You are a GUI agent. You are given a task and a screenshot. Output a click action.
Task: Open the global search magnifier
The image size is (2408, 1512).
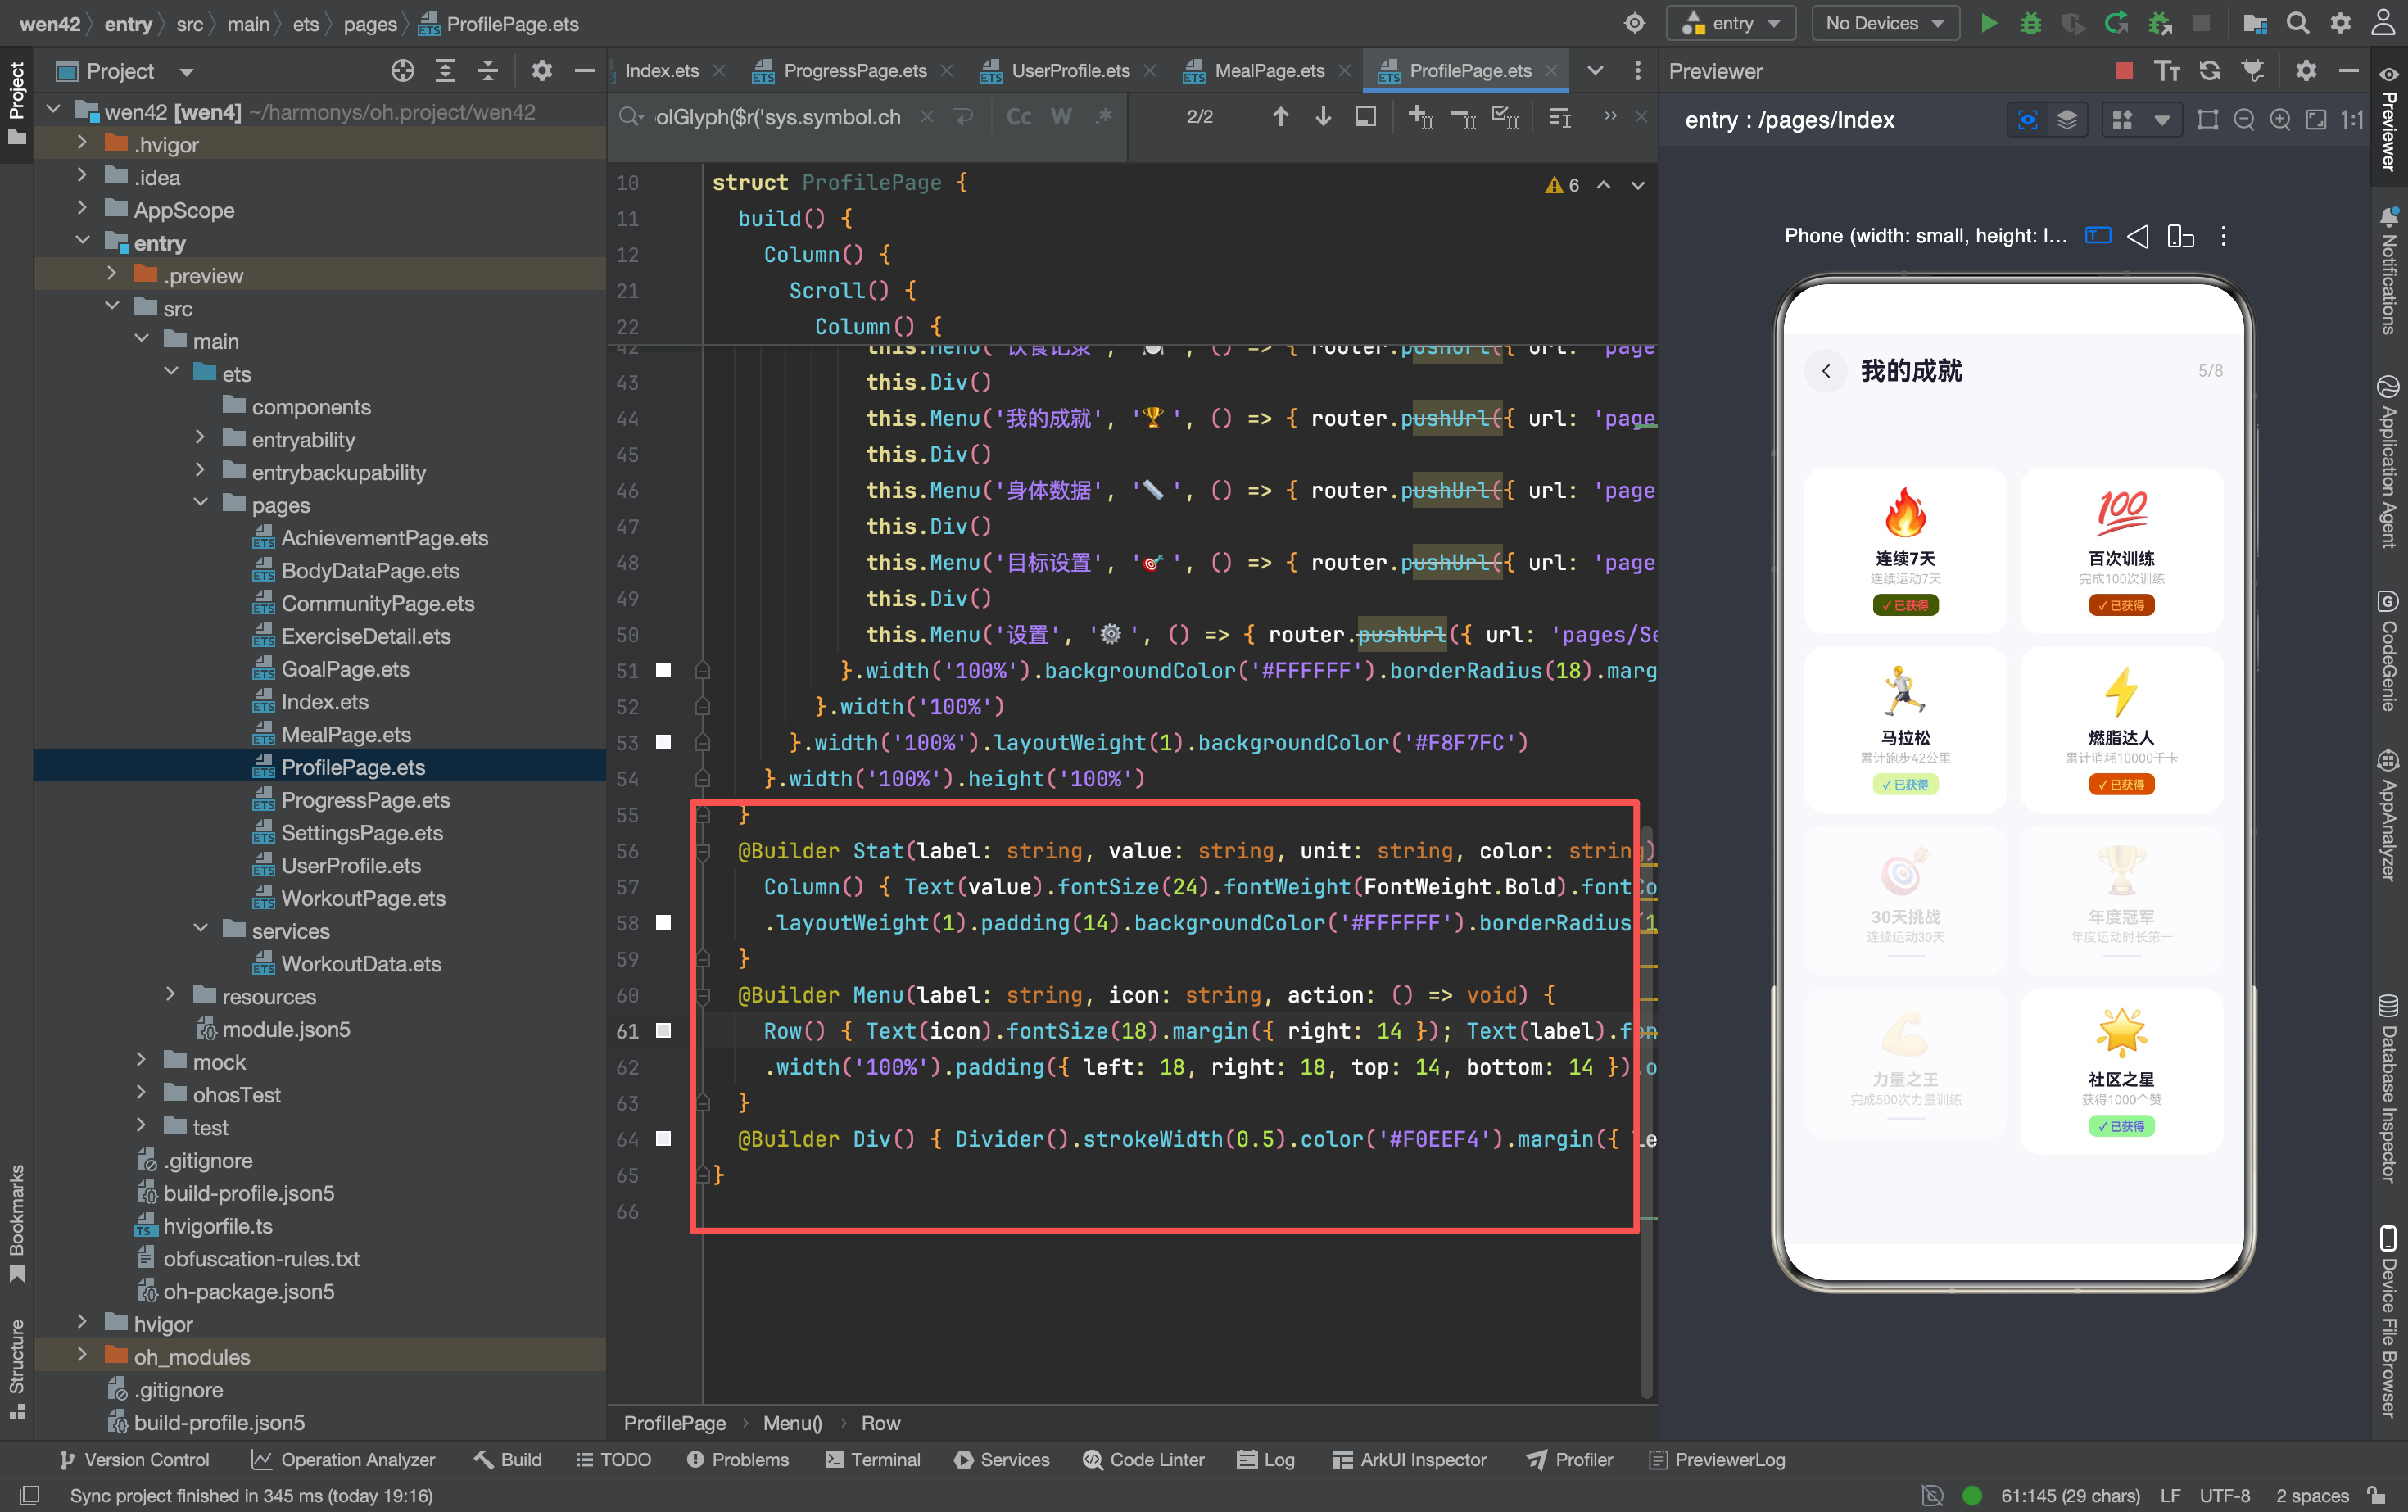coord(2298,23)
